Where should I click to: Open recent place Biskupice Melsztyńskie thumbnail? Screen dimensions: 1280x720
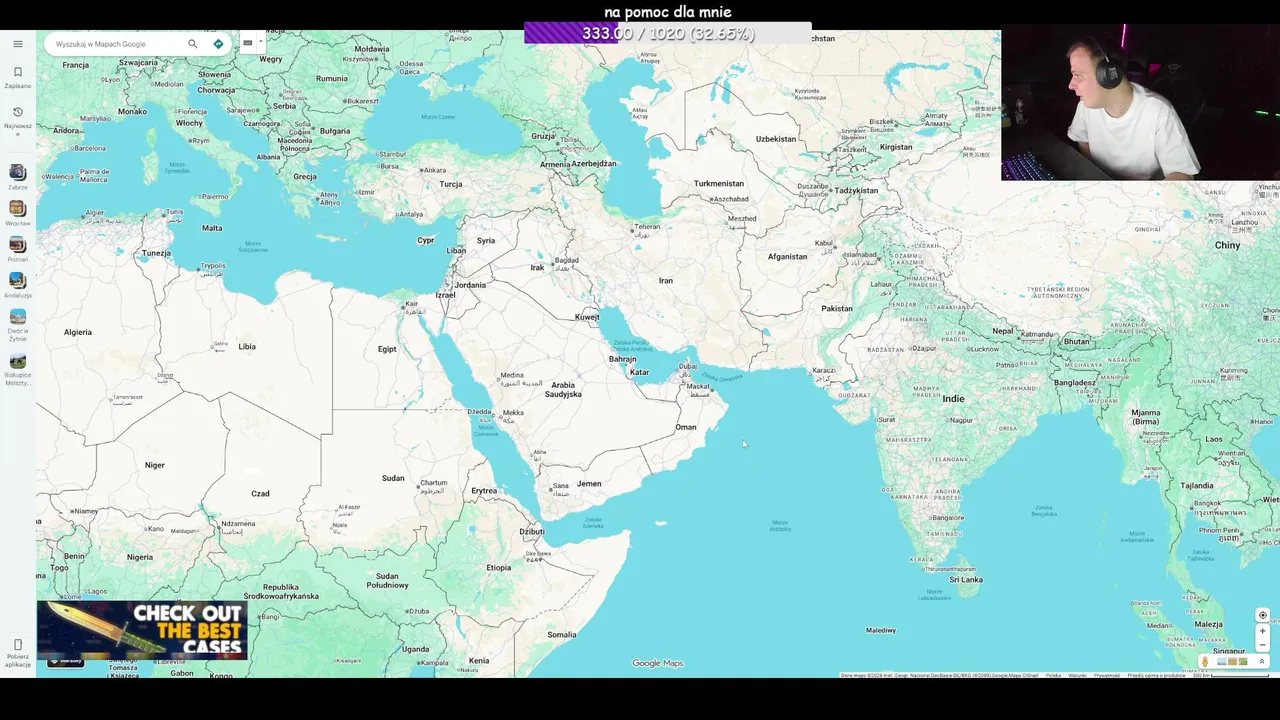pos(17,360)
